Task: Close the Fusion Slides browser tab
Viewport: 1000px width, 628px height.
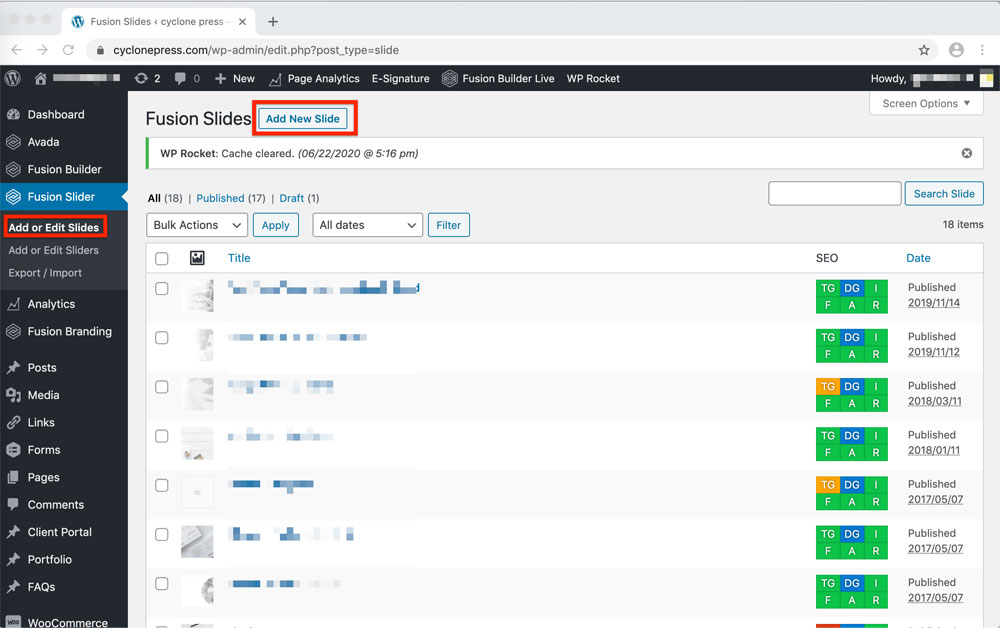Action: [242, 22]
